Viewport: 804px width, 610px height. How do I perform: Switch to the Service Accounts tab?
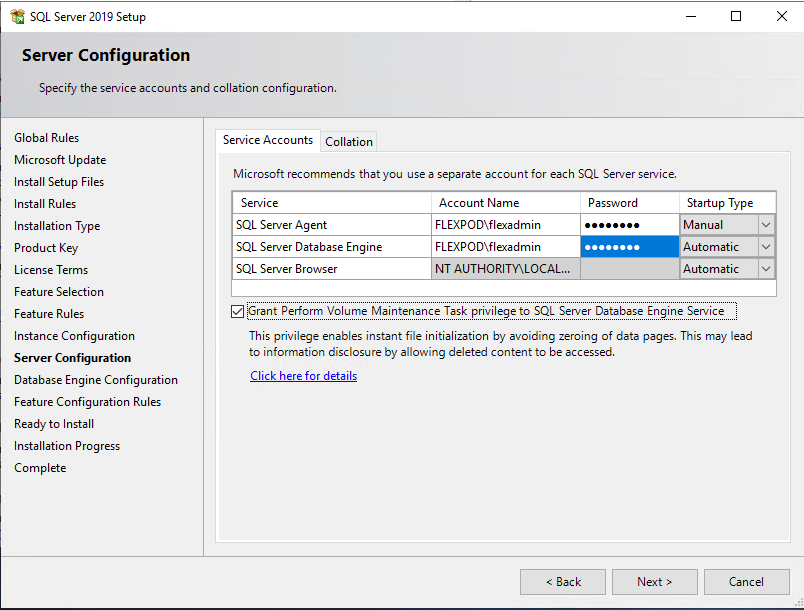268,140
